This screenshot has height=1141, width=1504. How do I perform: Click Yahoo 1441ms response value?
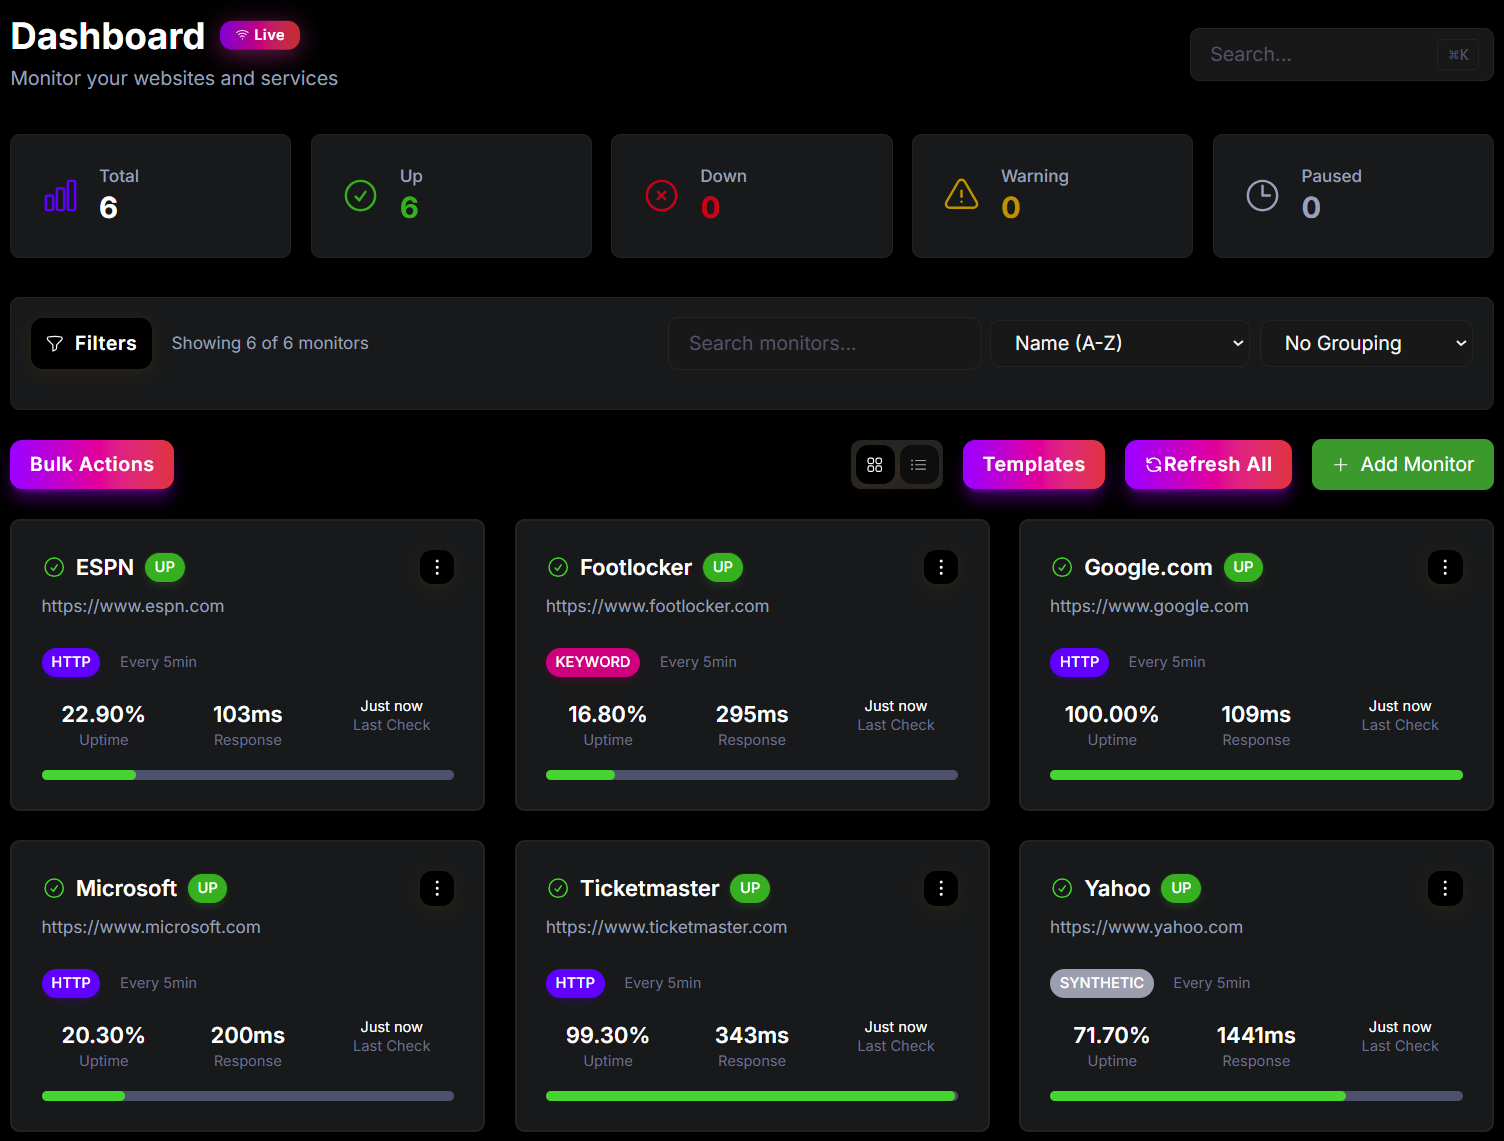coord(1256,1035)
